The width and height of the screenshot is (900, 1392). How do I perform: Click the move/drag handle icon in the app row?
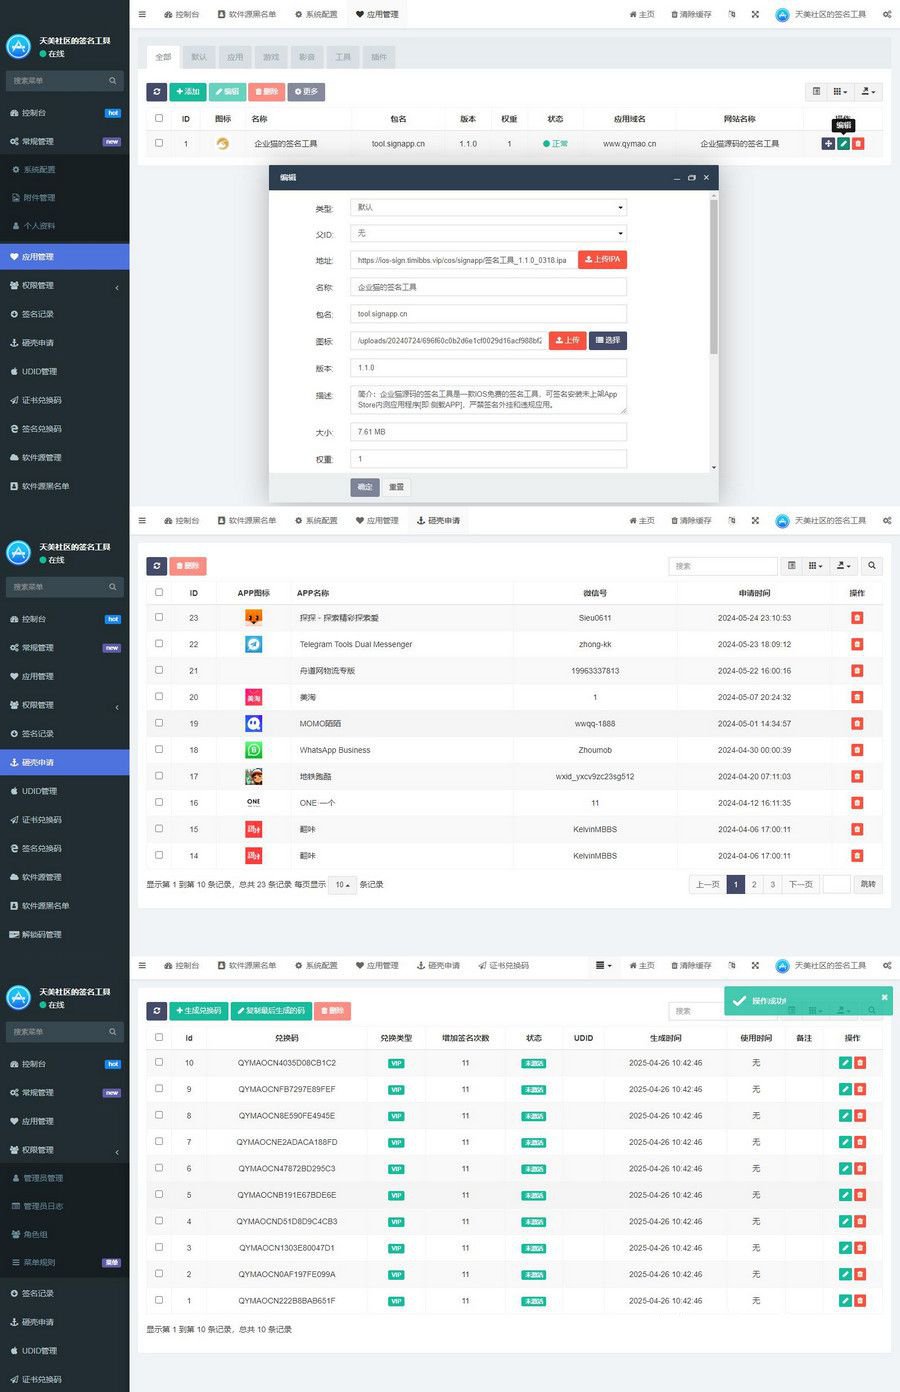(x=828, y=143)
